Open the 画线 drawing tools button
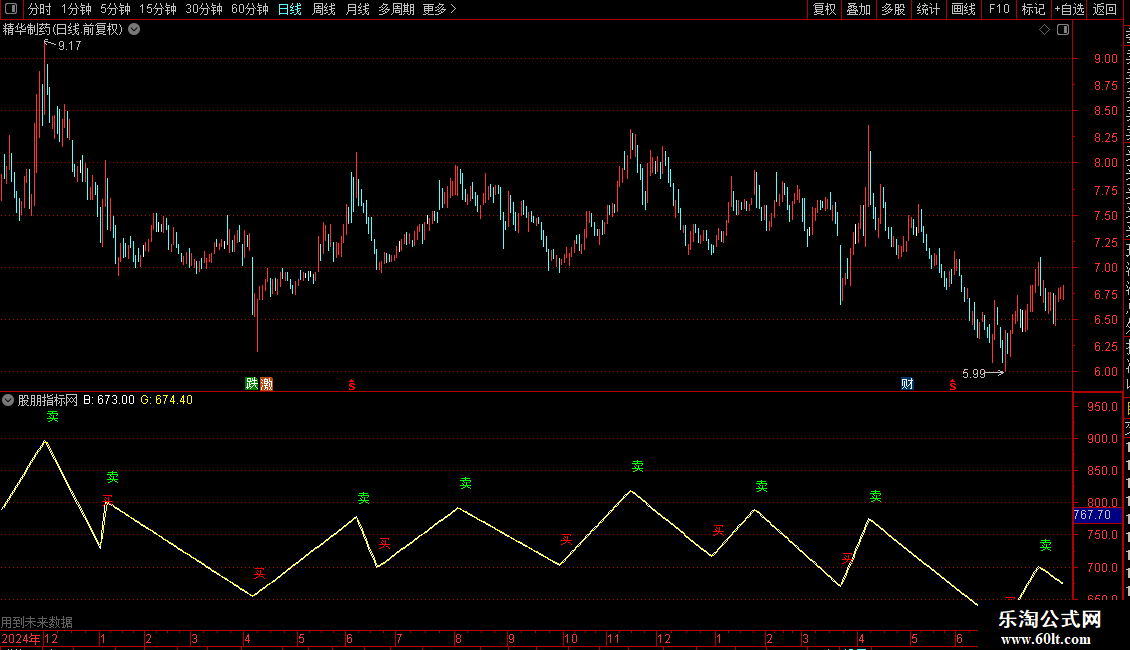The height and width of the screenshot is (650, 1130). tap(964, 9)
